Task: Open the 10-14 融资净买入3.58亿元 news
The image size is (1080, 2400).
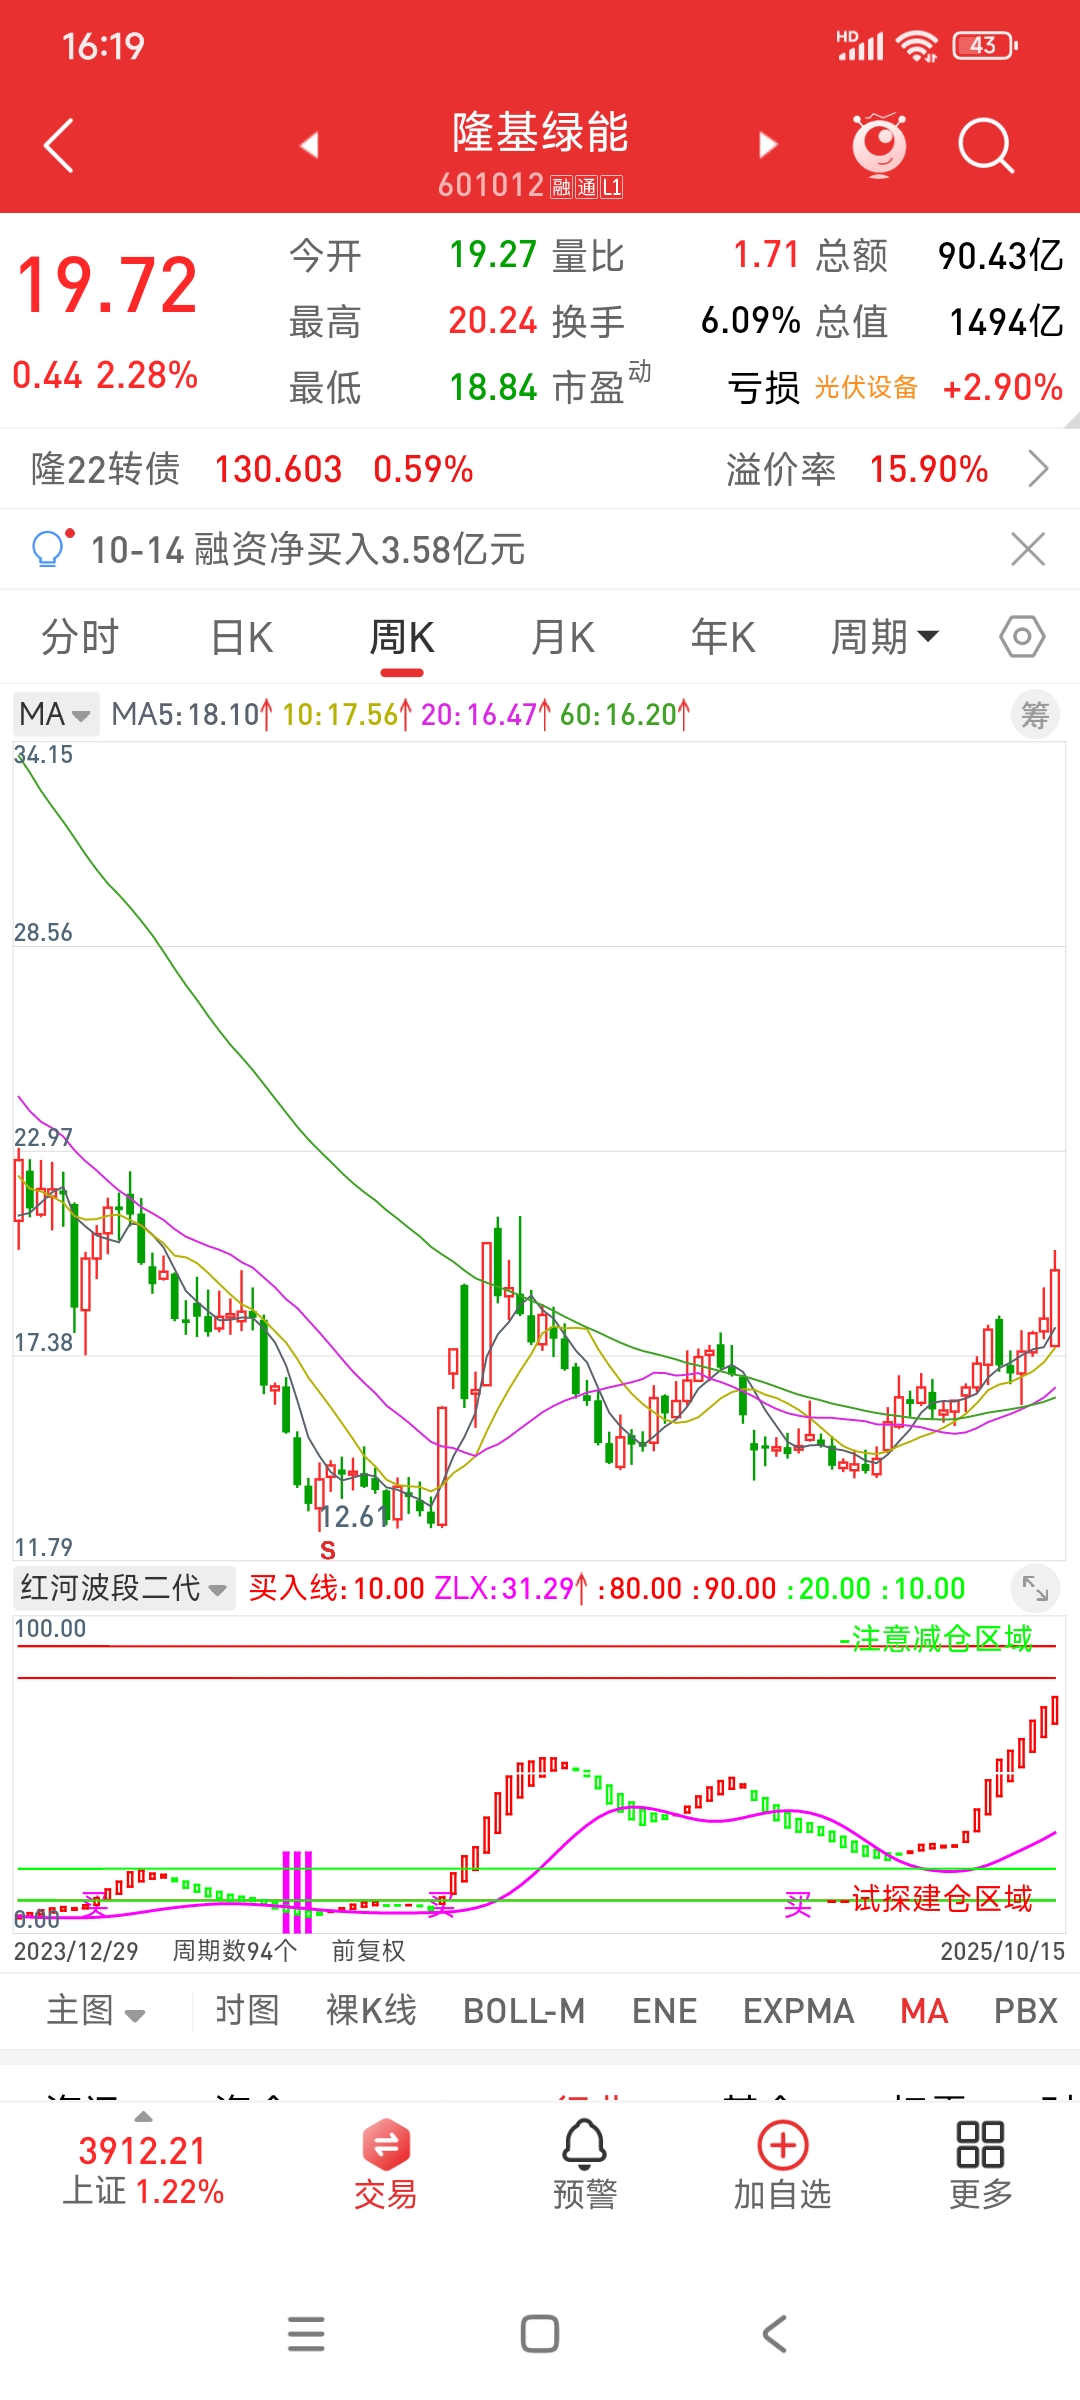Action: pyautogui.click(x=308, y=549)
